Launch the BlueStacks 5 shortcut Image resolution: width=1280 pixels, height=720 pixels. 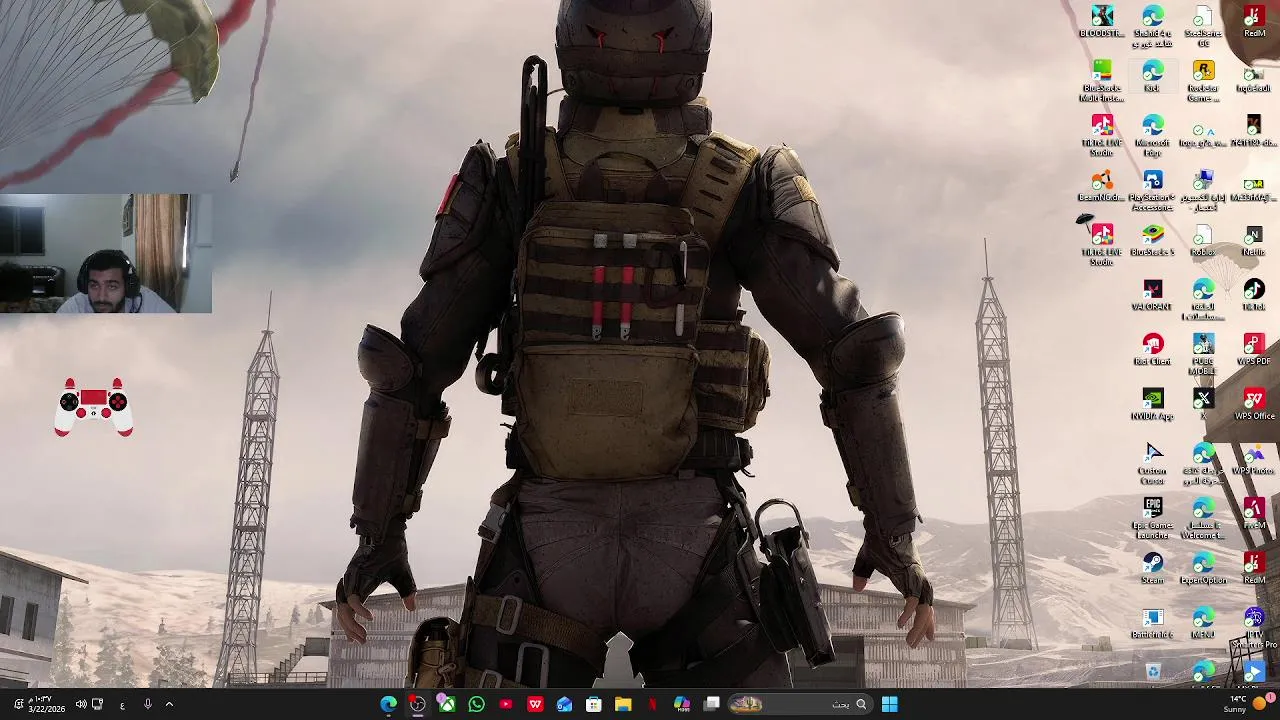tap(1152, 240)
